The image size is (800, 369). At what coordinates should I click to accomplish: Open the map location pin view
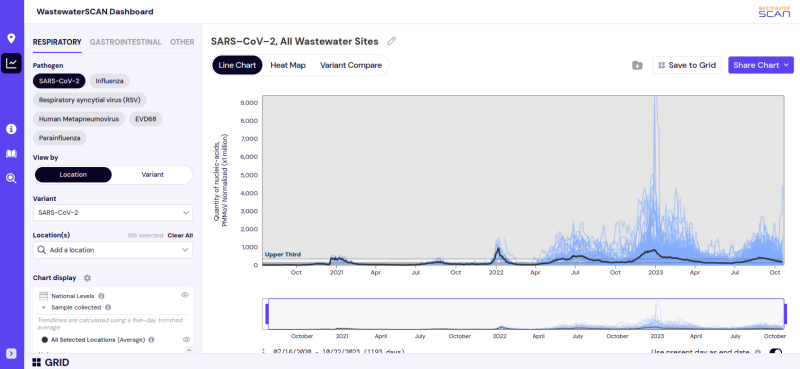coord(11,39)
